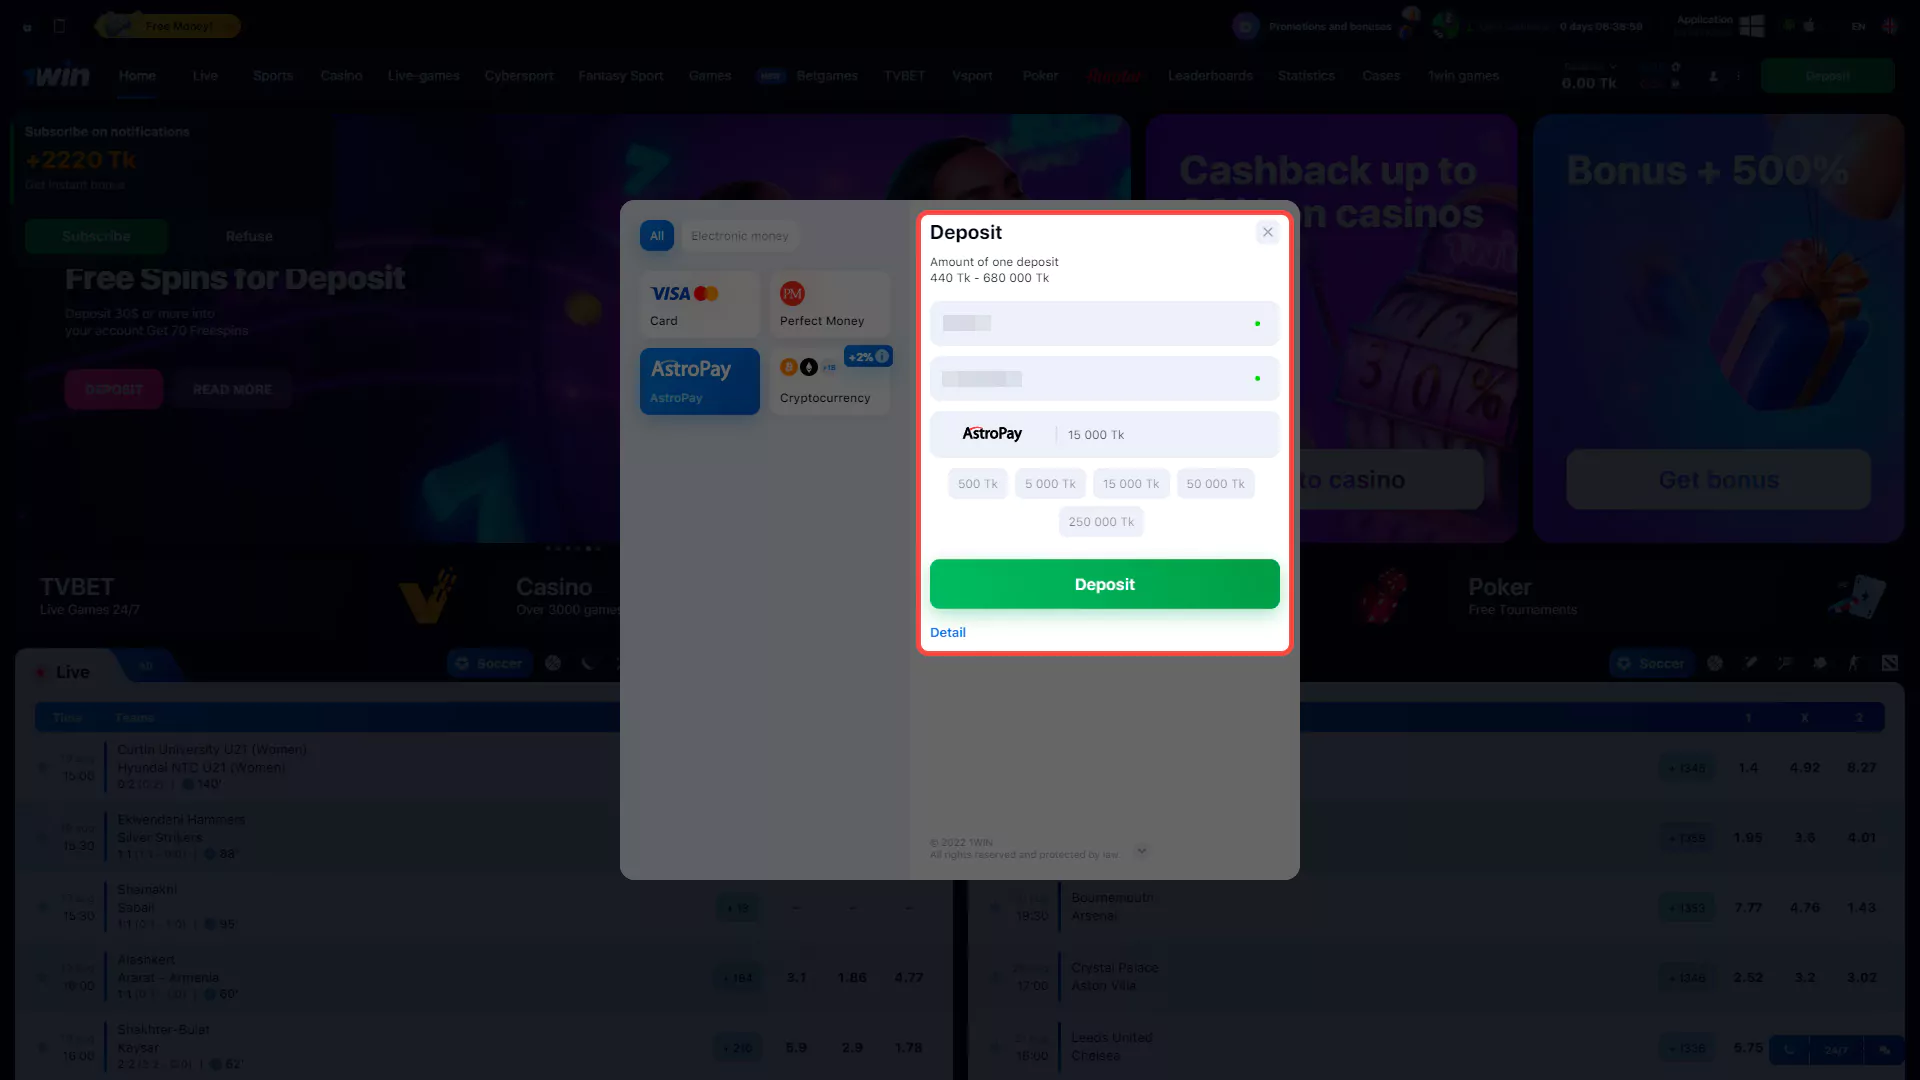1920x1080 pixels.
Task: Open the Detail link for deposit info
Action: 947,632
